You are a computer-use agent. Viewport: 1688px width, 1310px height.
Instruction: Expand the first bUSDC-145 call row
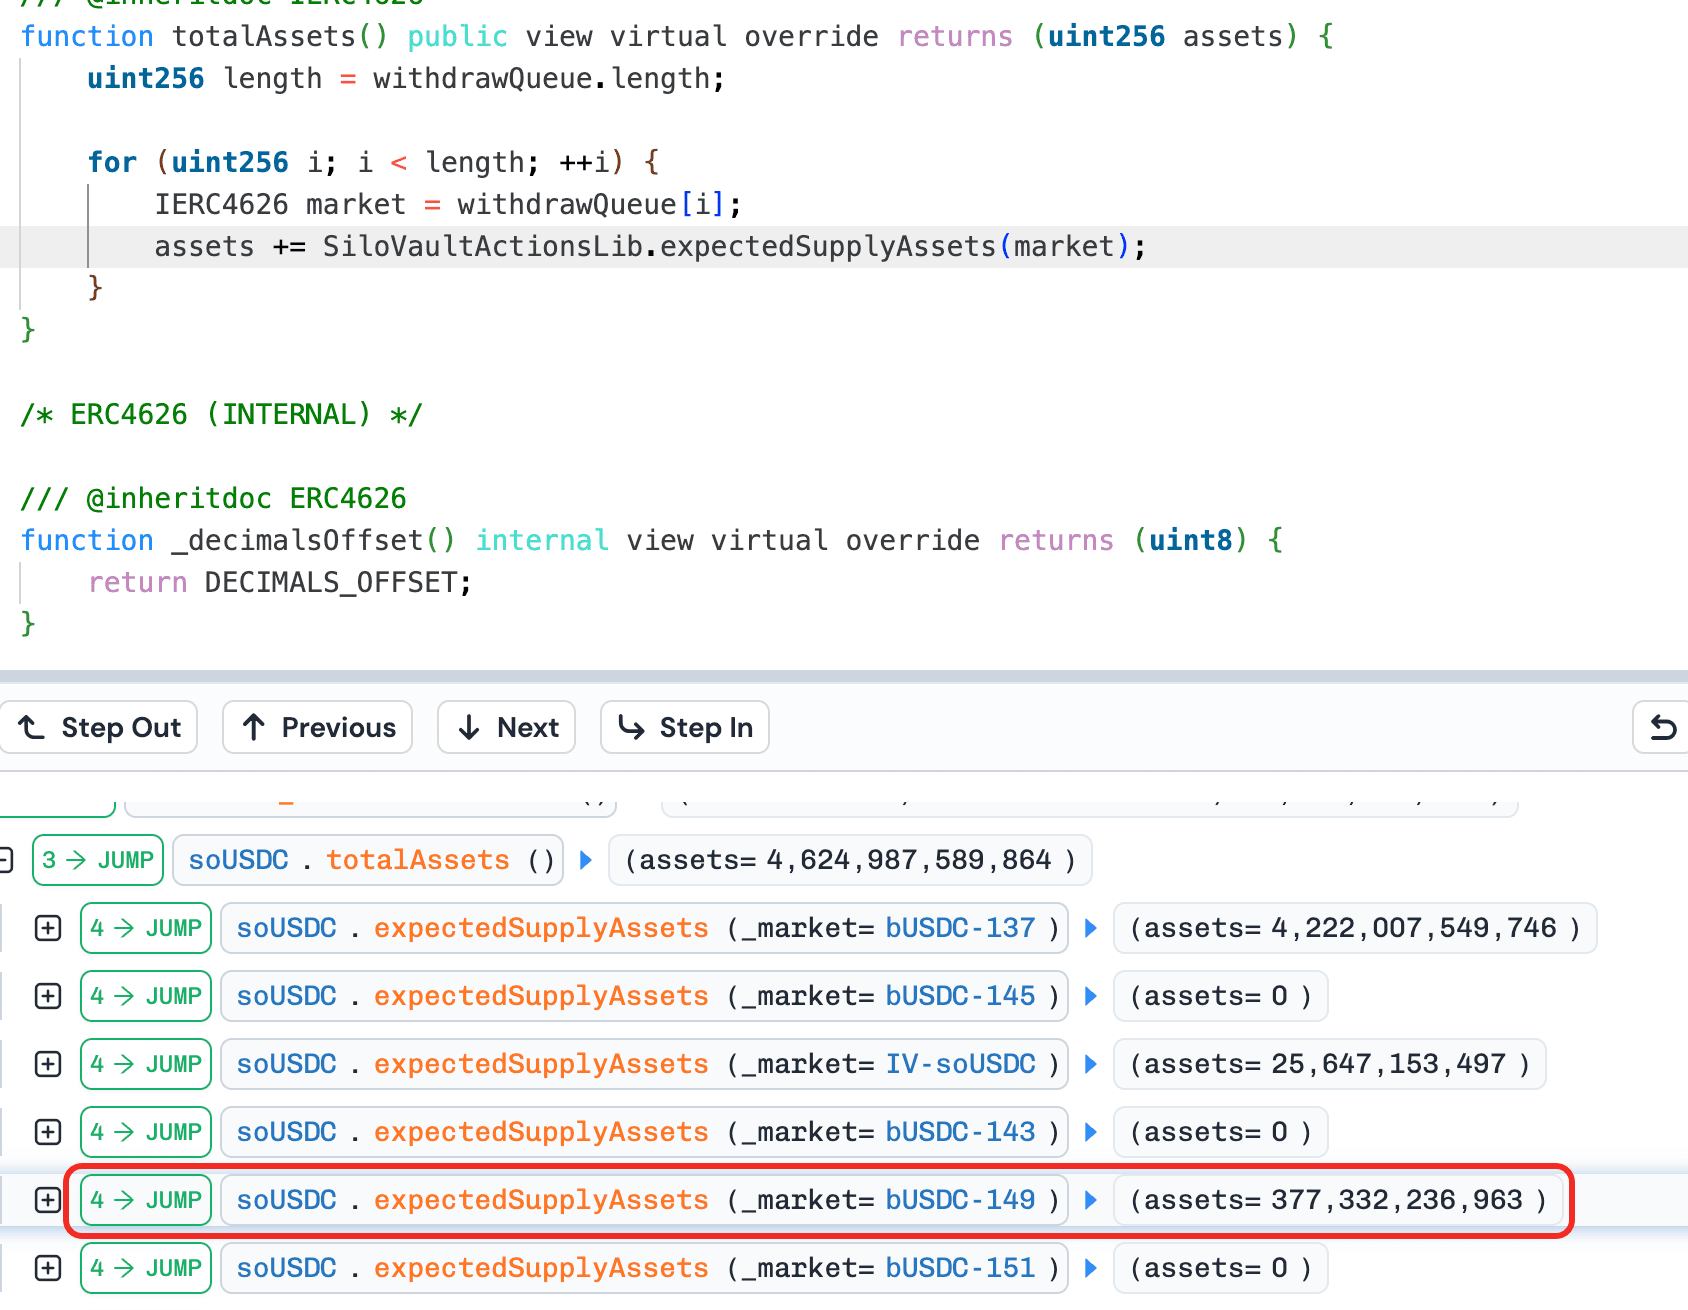tap(48, 996)
